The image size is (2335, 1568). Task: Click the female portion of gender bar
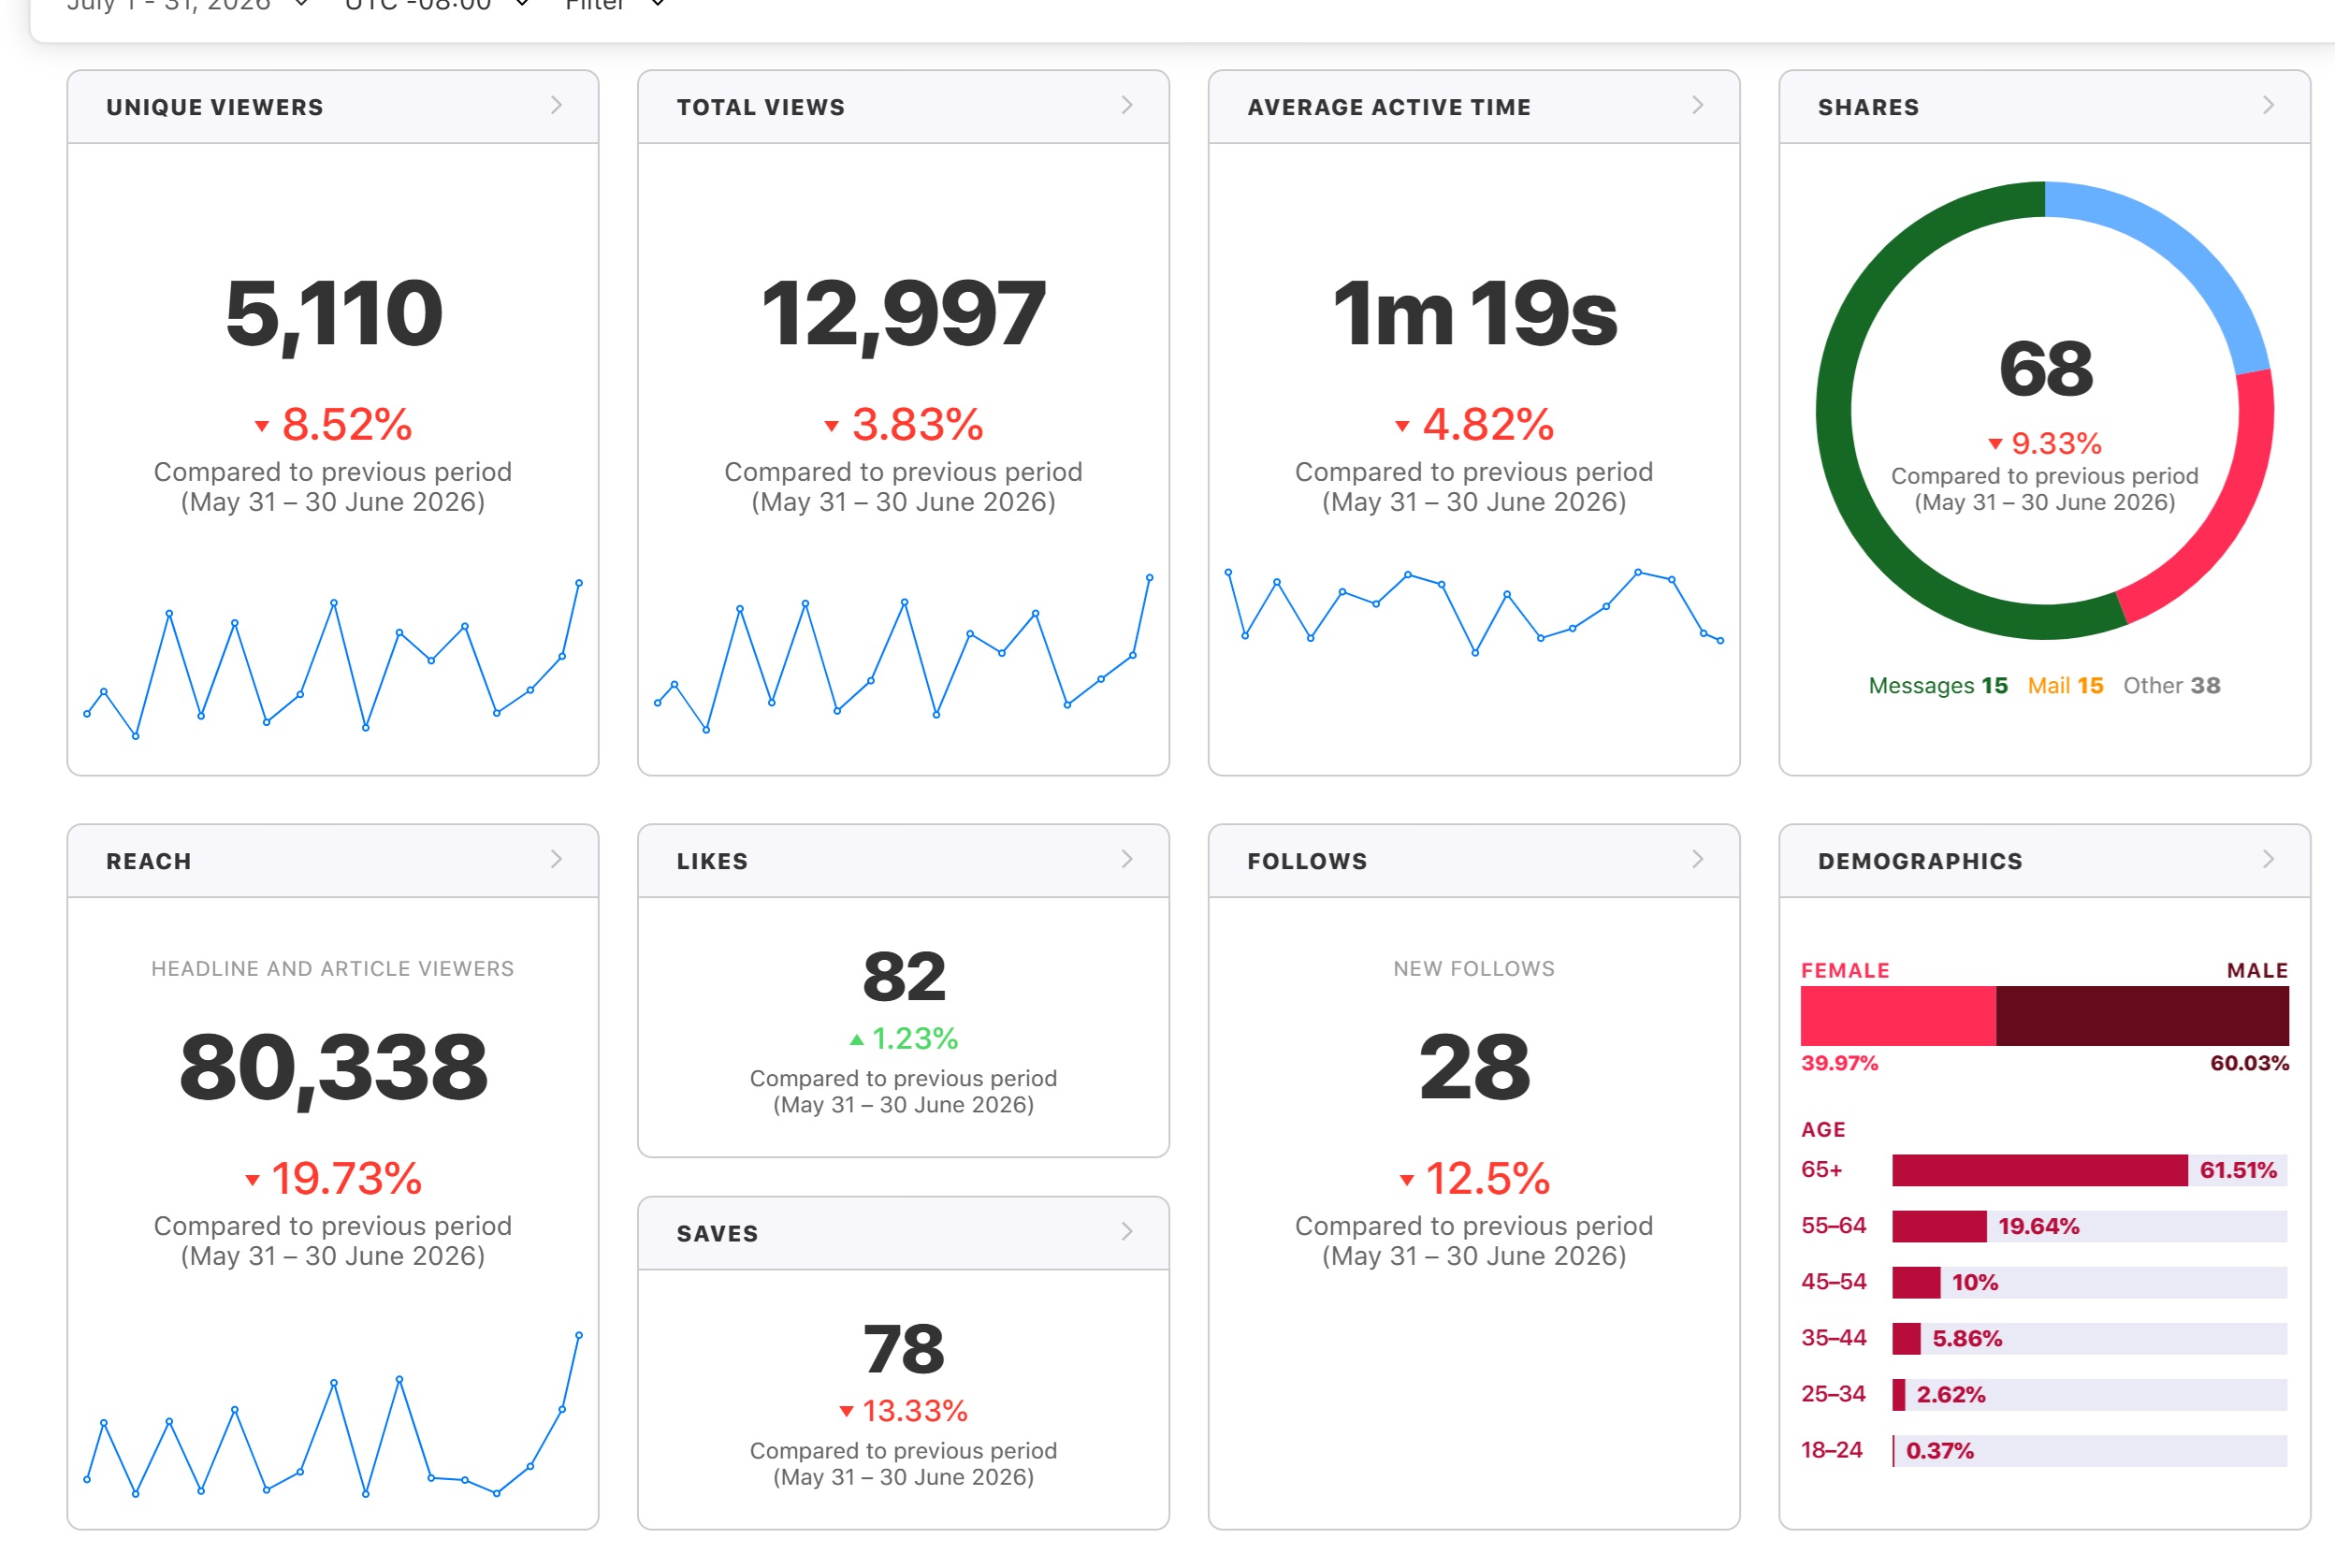1898,1016
